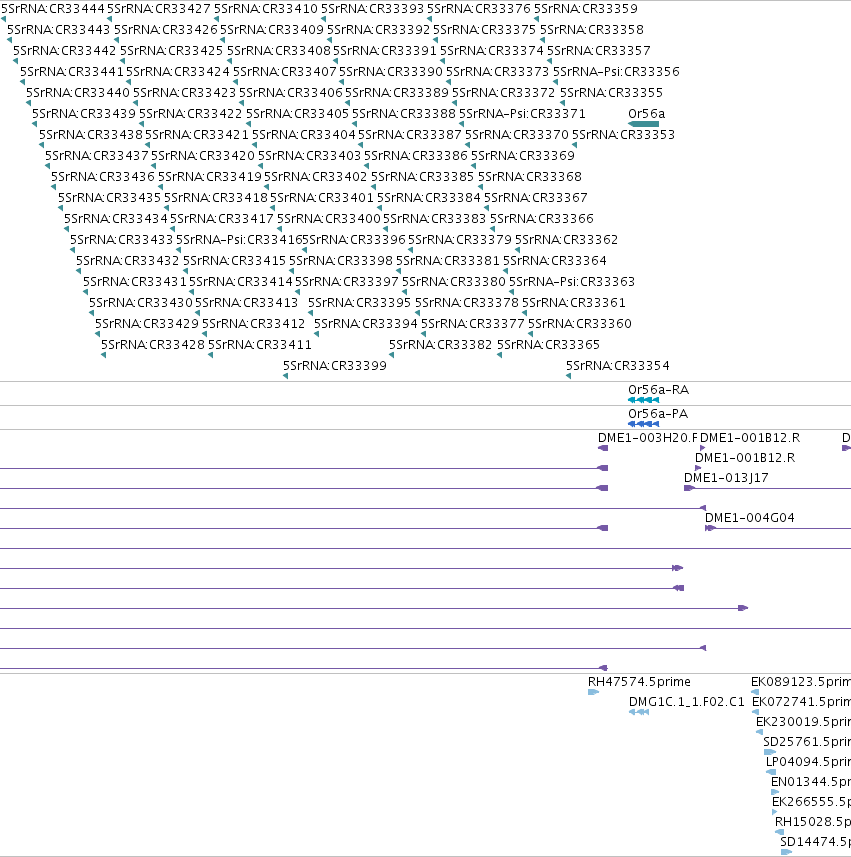
Task: Click the arrow glyph under 5SrRNA:CR33428
Action: click(103, 355)
